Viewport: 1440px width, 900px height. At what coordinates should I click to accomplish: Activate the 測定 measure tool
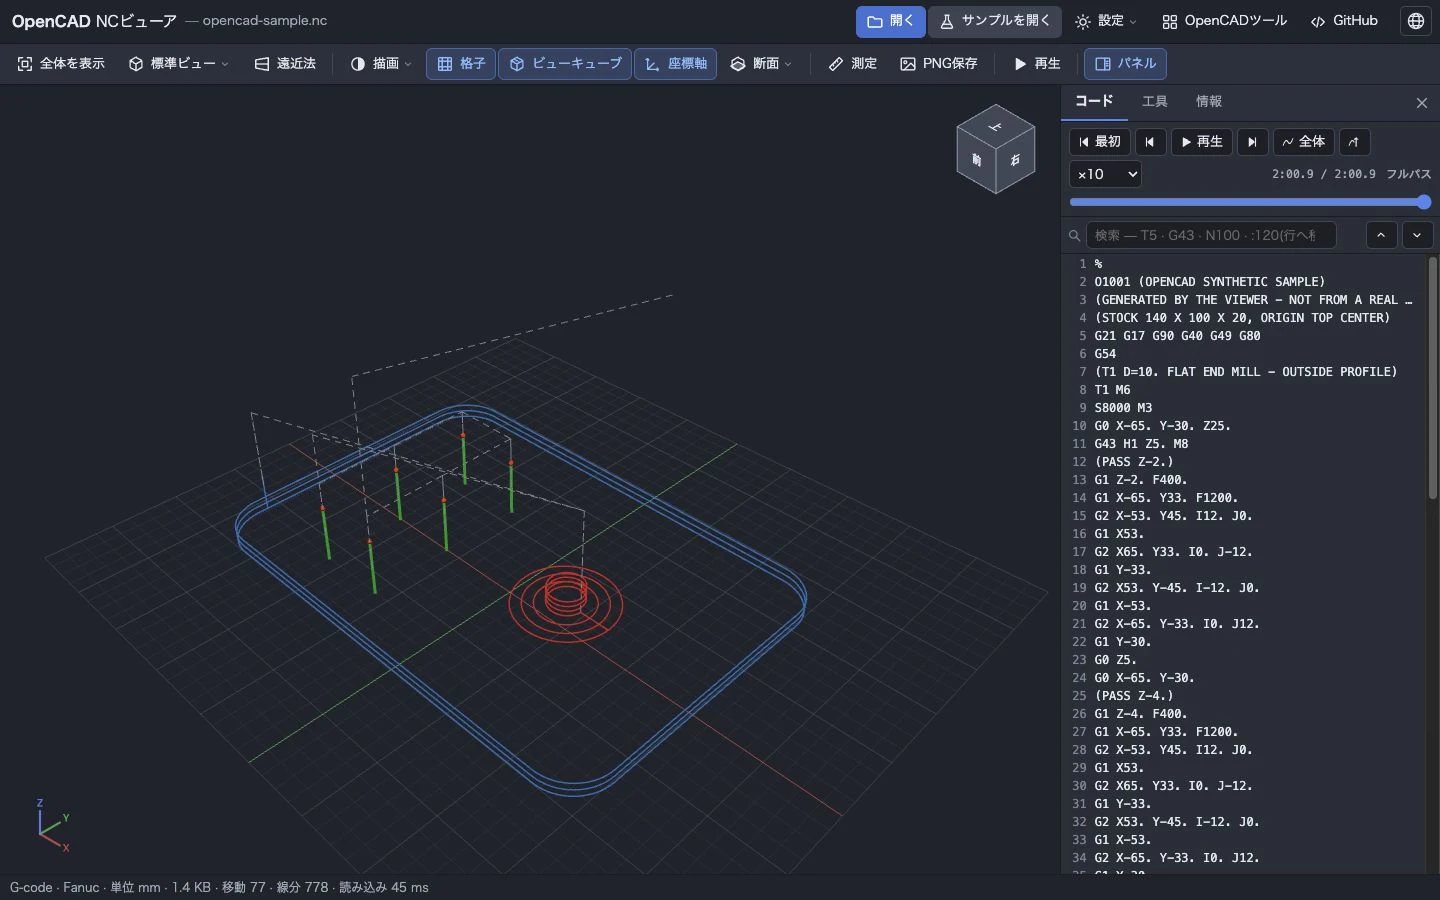(x=852, y=64)
